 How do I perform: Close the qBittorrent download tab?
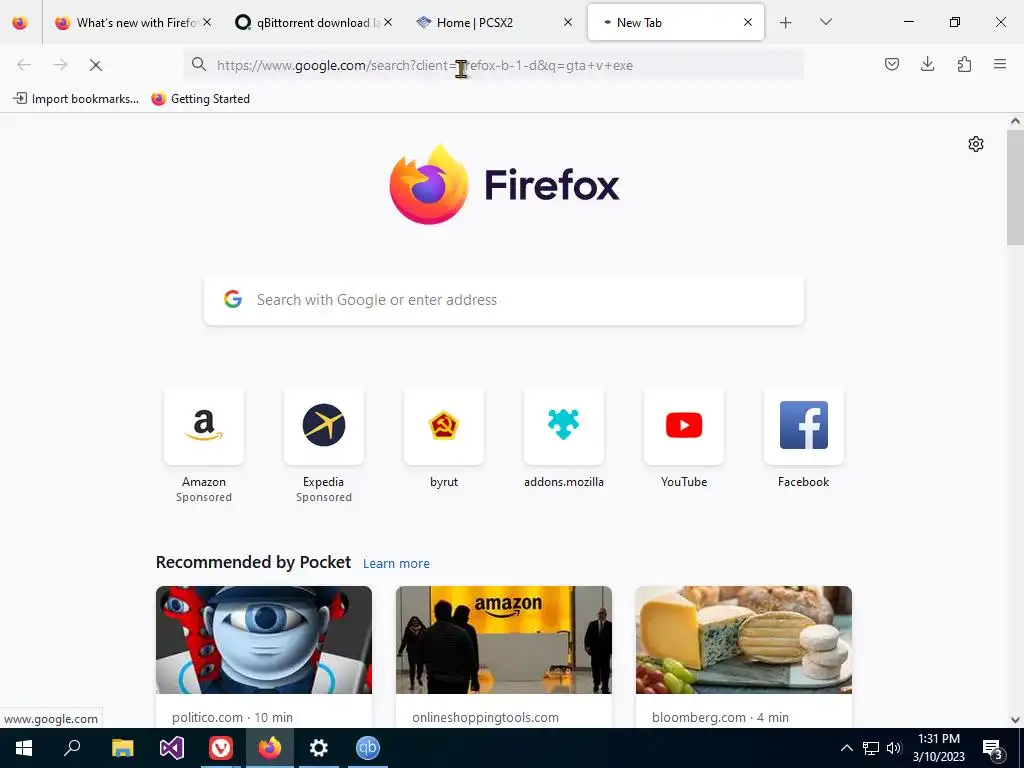tap(388, 22)
